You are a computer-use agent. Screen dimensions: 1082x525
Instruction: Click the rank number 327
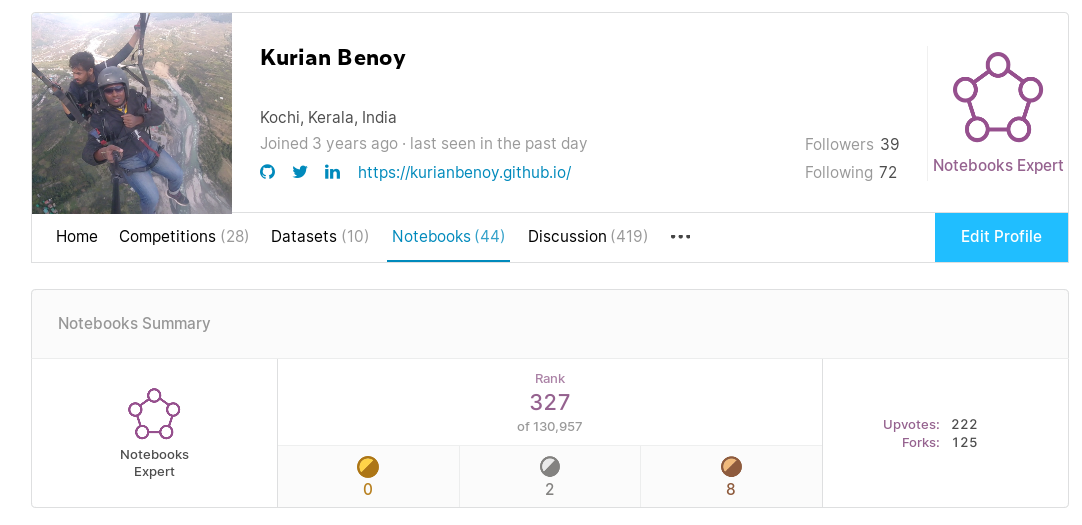tap(550, 402)
